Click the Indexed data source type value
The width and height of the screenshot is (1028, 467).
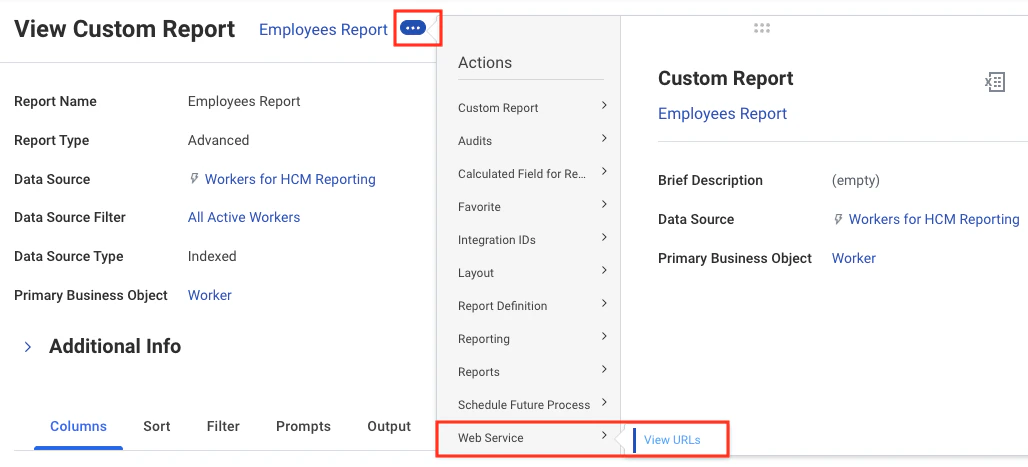(212, 256)
